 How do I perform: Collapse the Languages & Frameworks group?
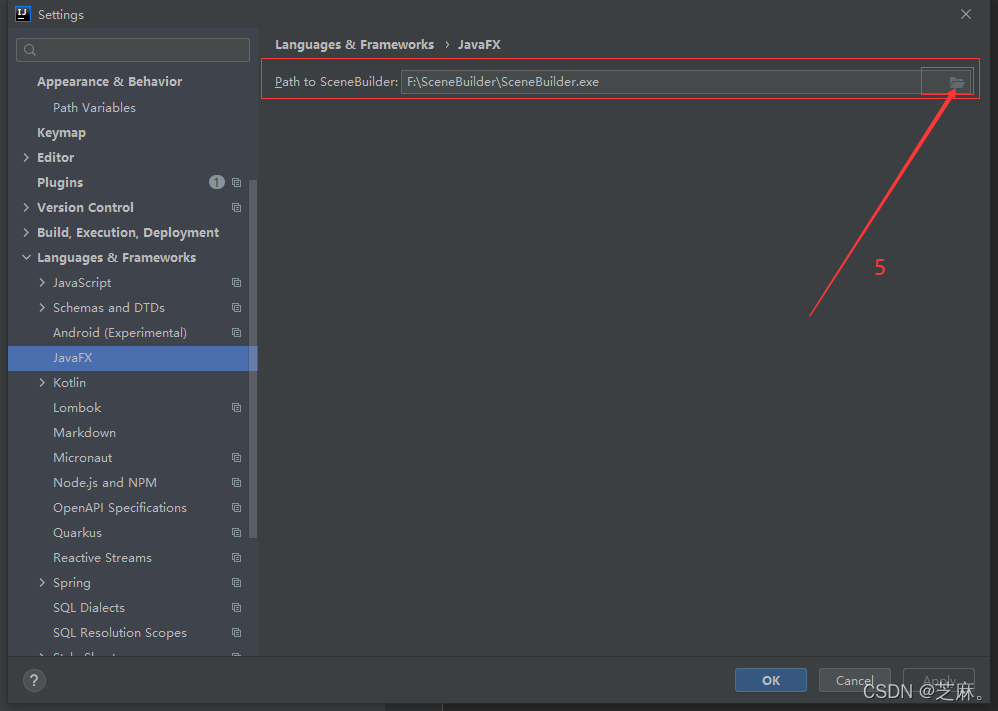[26, 257]
